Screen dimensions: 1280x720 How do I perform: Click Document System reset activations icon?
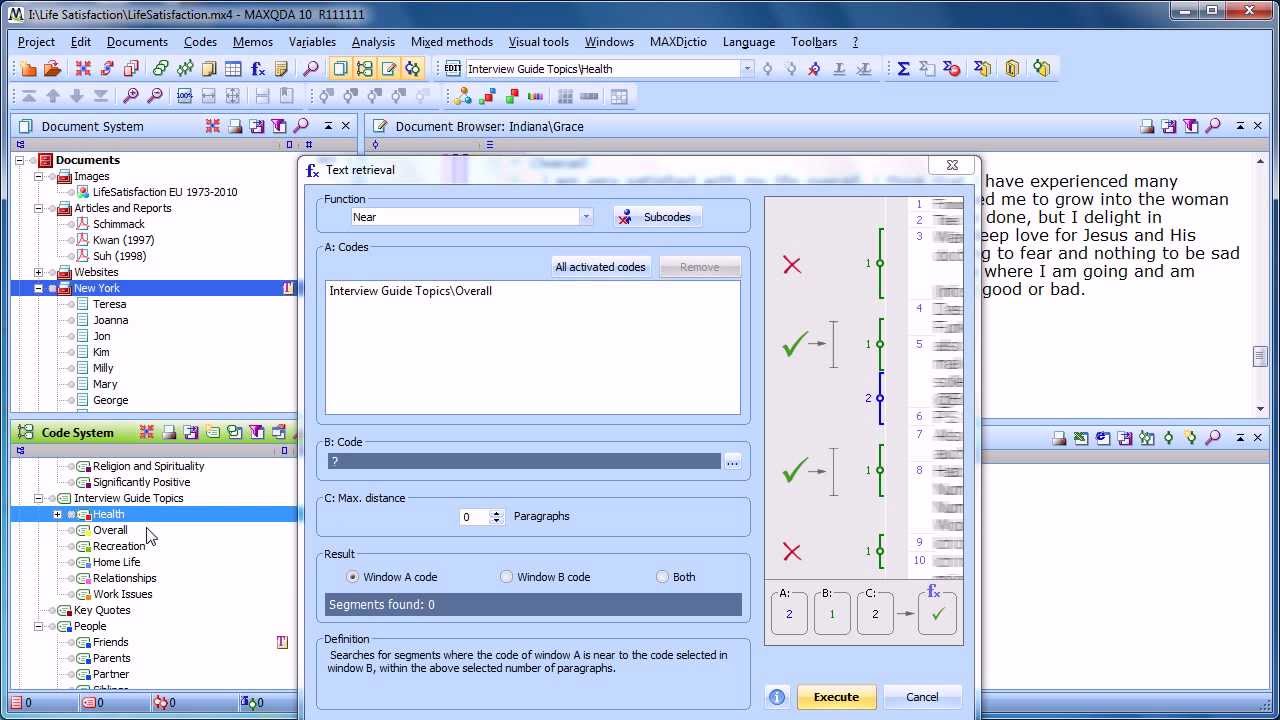213,126
